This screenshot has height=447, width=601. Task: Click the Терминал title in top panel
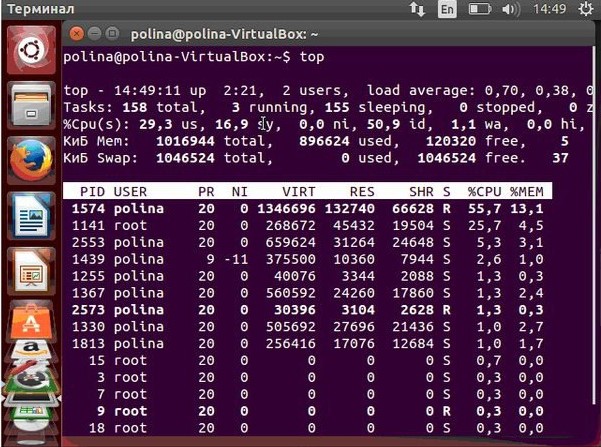34,9
